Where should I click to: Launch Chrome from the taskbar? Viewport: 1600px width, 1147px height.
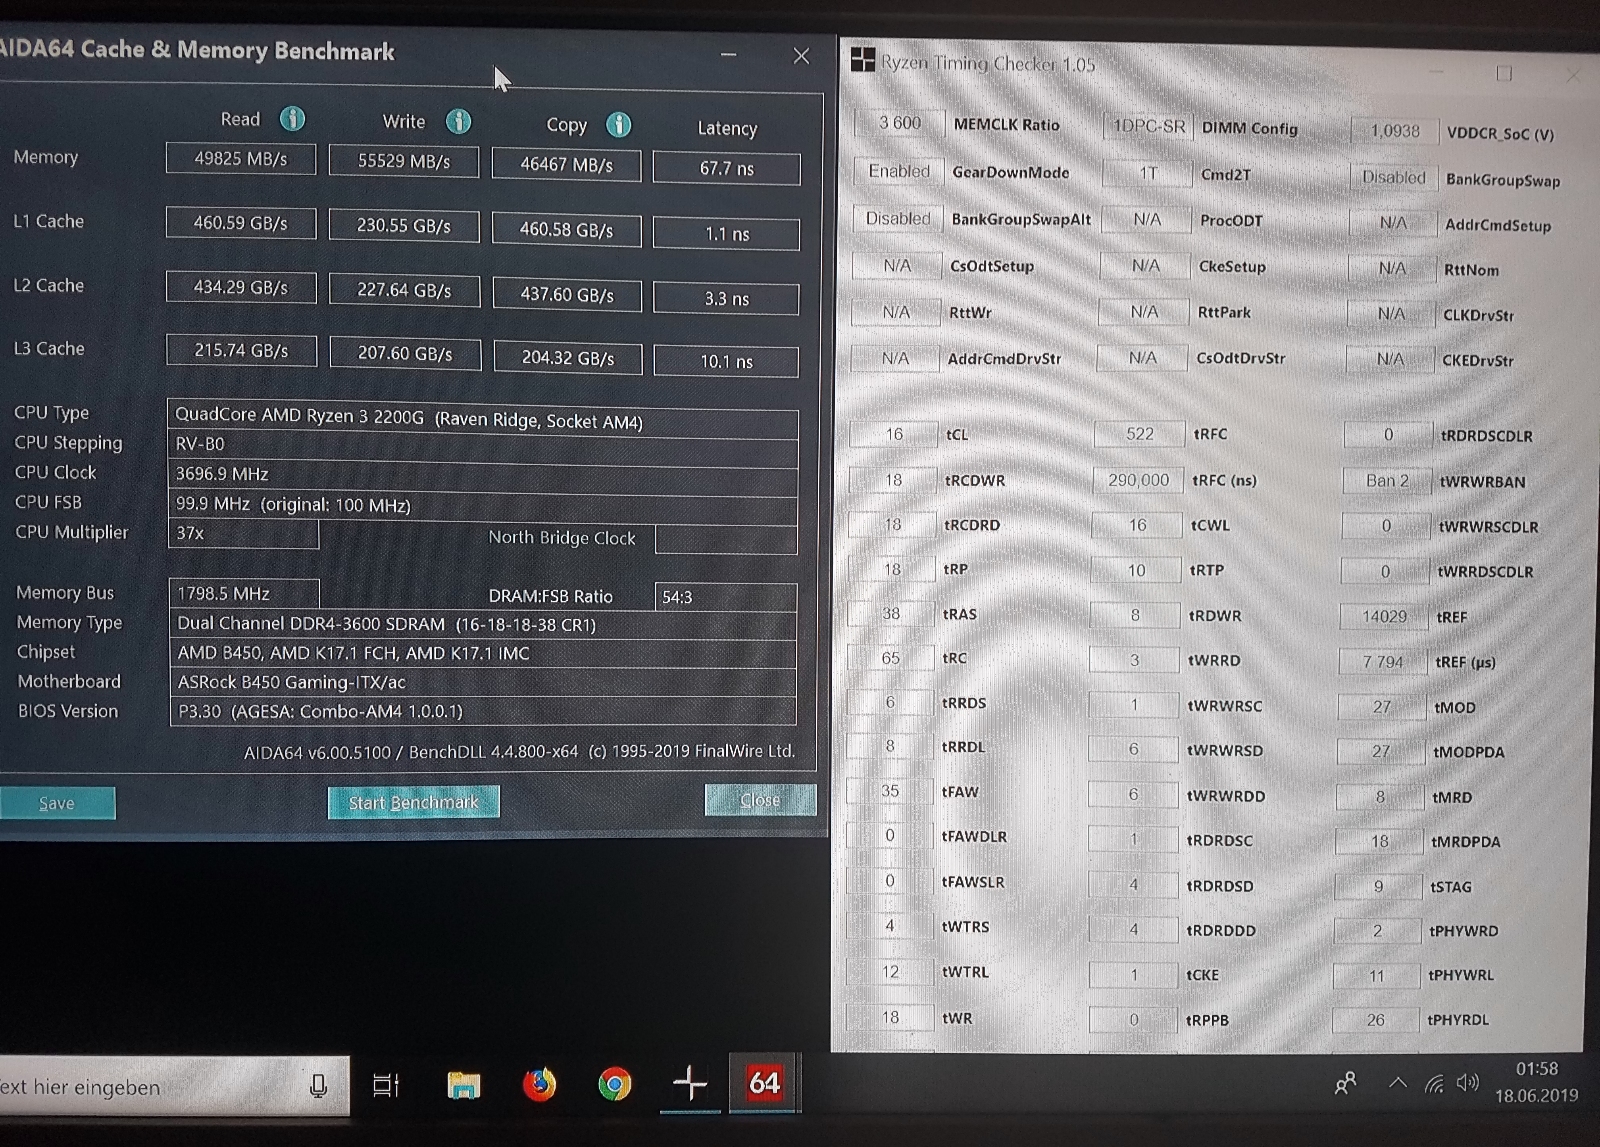point(614,1084)
